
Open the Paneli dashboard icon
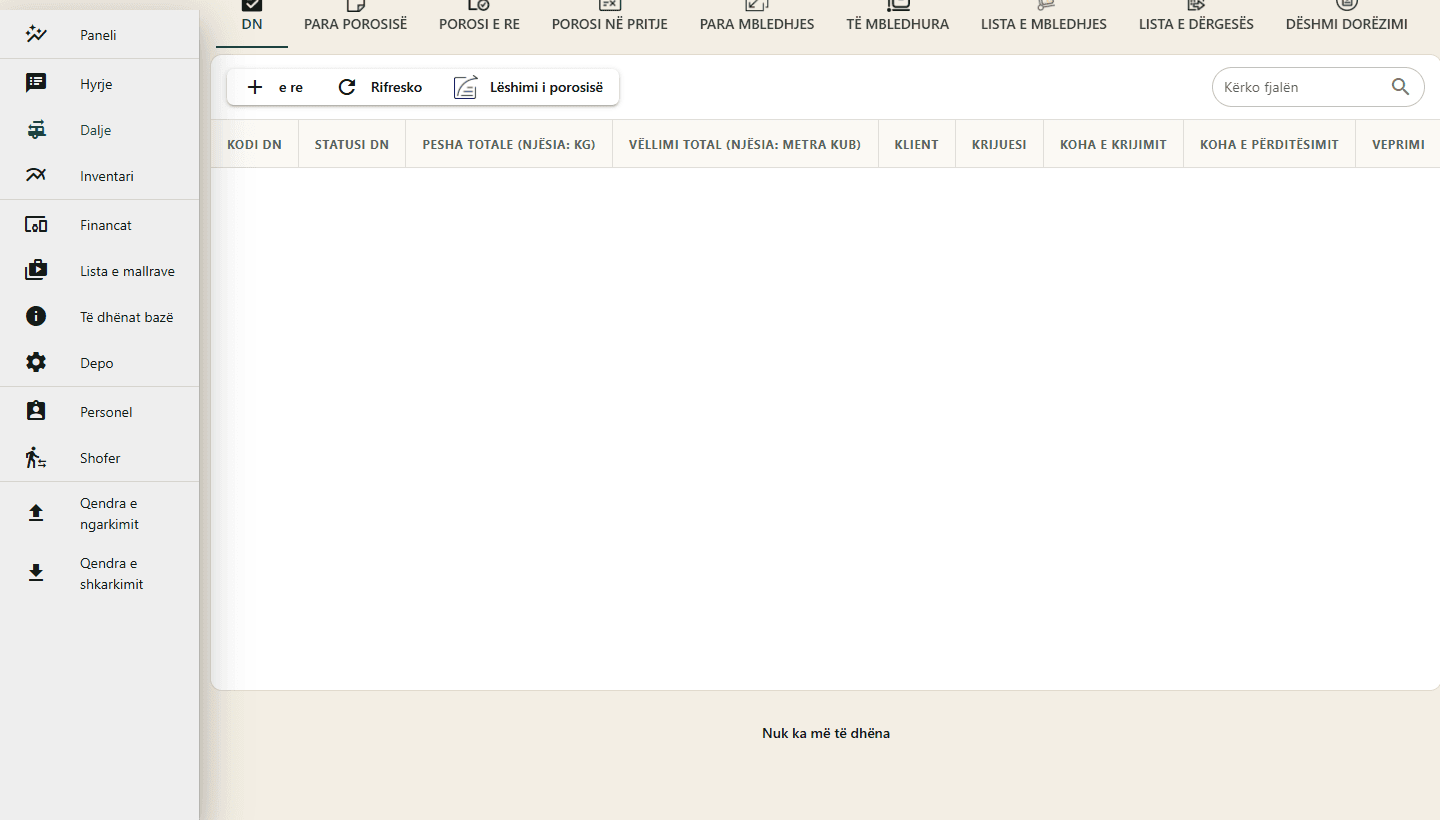point(36,35)
